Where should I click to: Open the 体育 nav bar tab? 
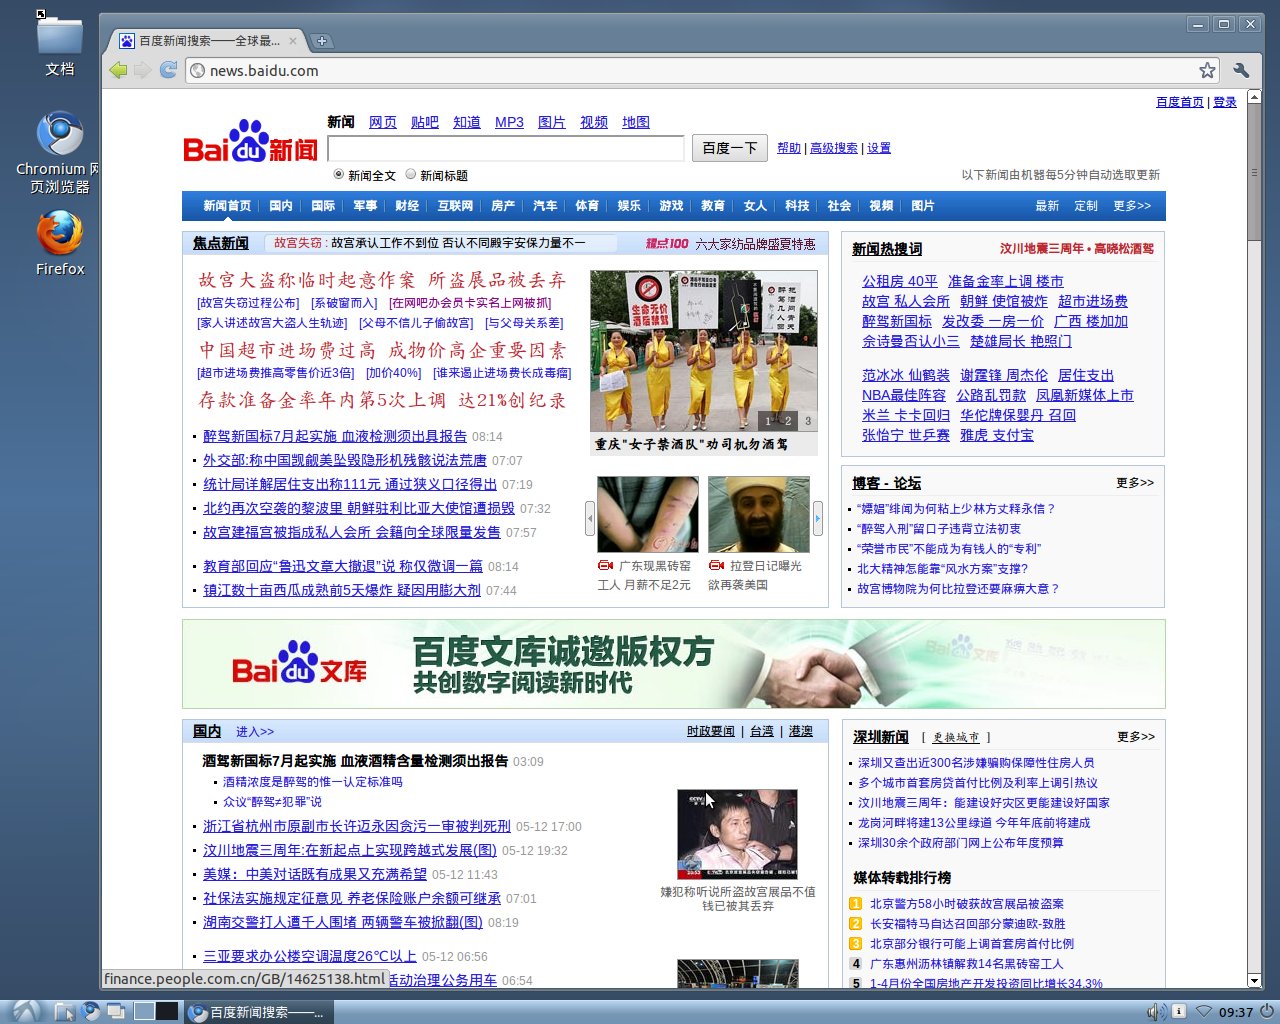point(587,206)
